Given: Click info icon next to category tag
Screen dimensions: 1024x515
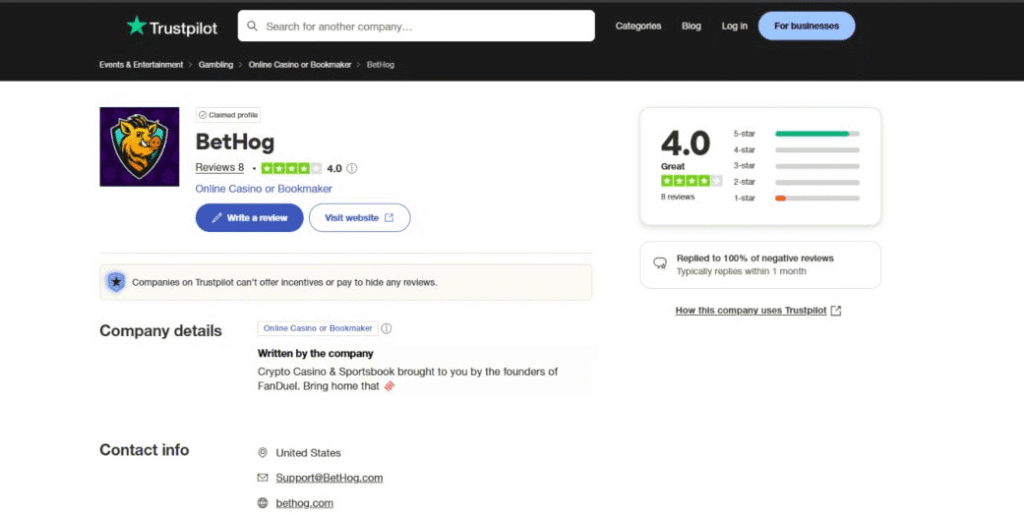Looking at the screenshot, I should tap(387, 328).
